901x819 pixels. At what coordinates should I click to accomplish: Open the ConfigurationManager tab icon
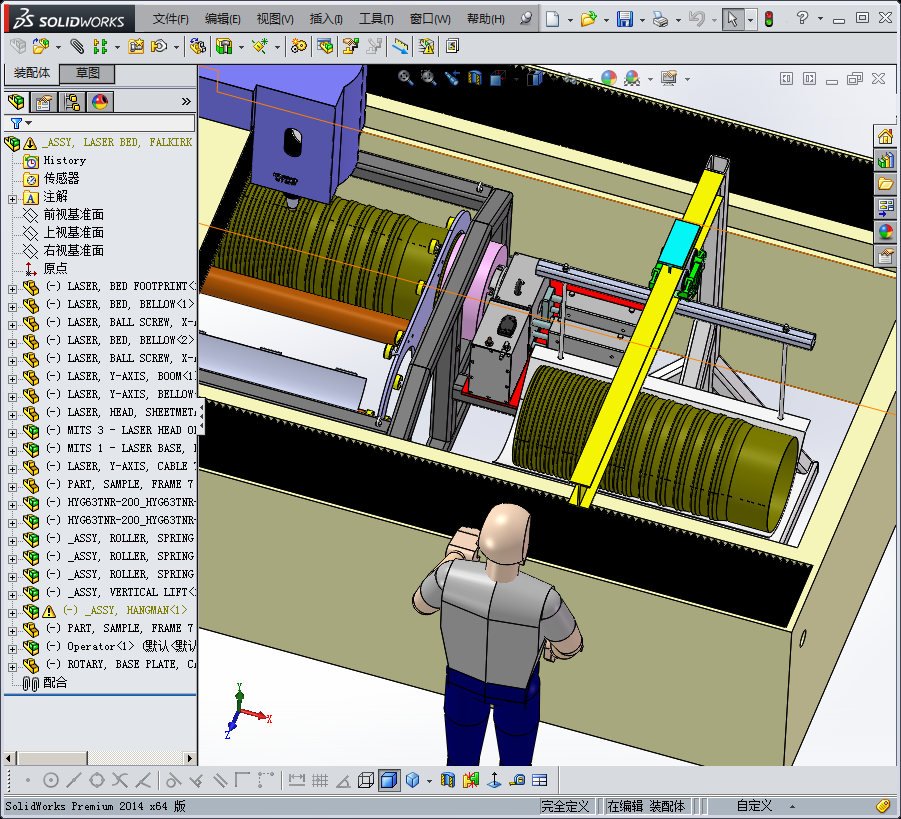(x=72, y=101)
